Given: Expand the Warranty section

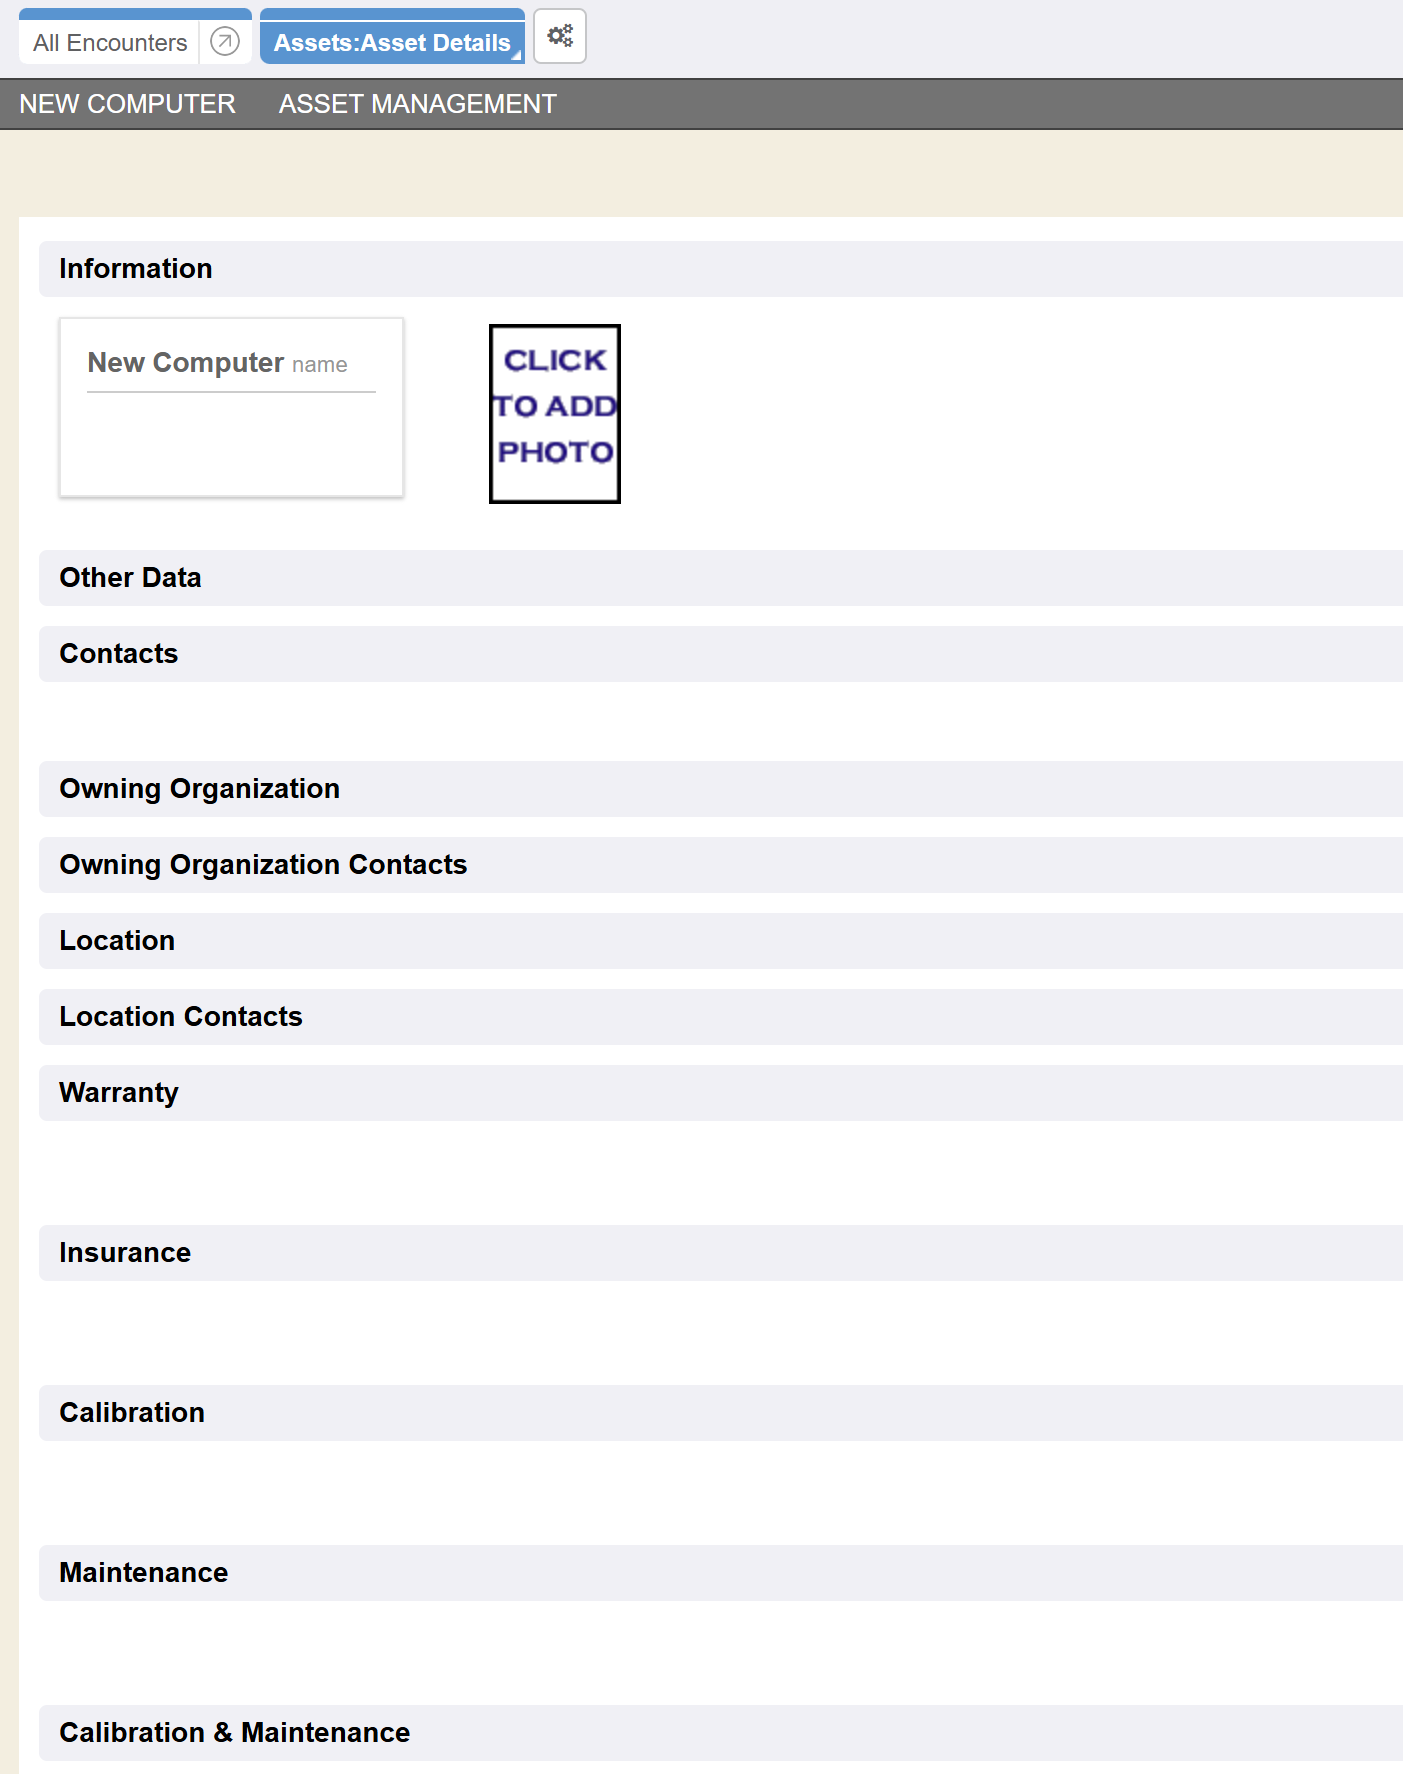Looking at the screenshot, I should tap(119, 1093).
